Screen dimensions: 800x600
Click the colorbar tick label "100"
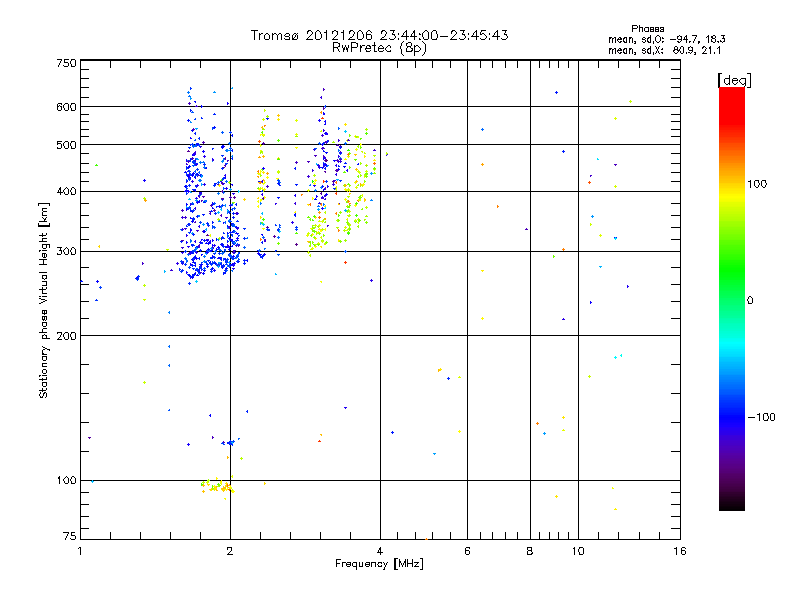pos(757,184)
